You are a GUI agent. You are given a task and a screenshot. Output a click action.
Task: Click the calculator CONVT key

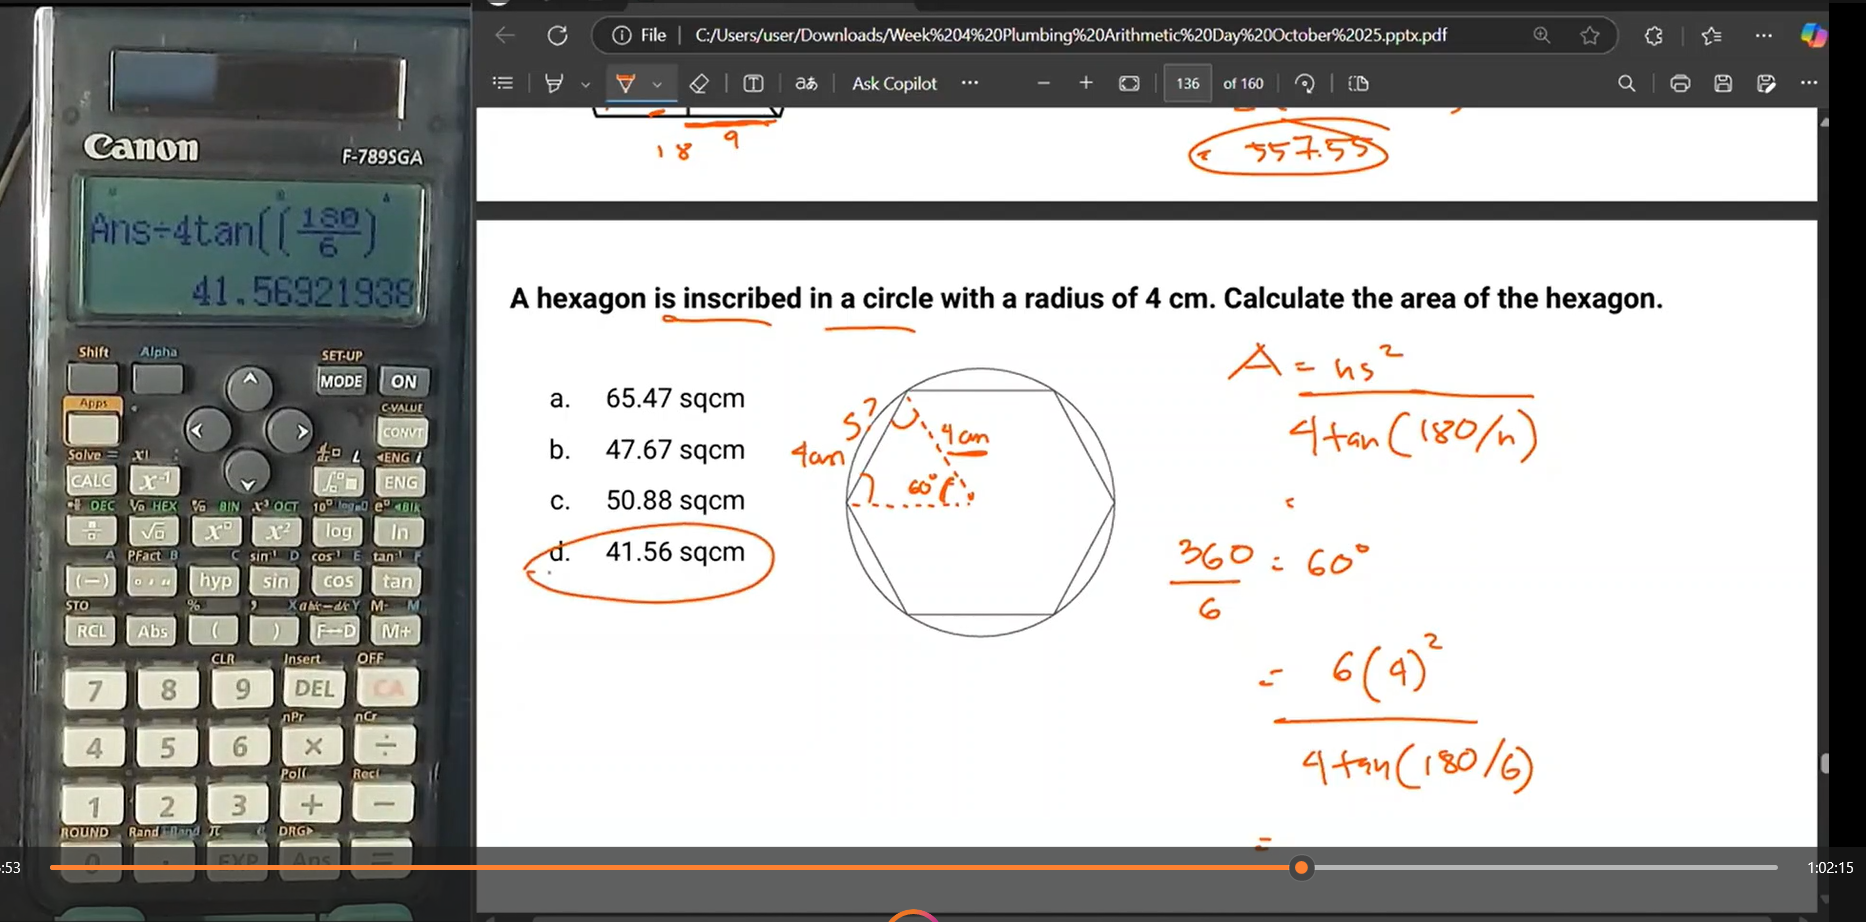403,432
